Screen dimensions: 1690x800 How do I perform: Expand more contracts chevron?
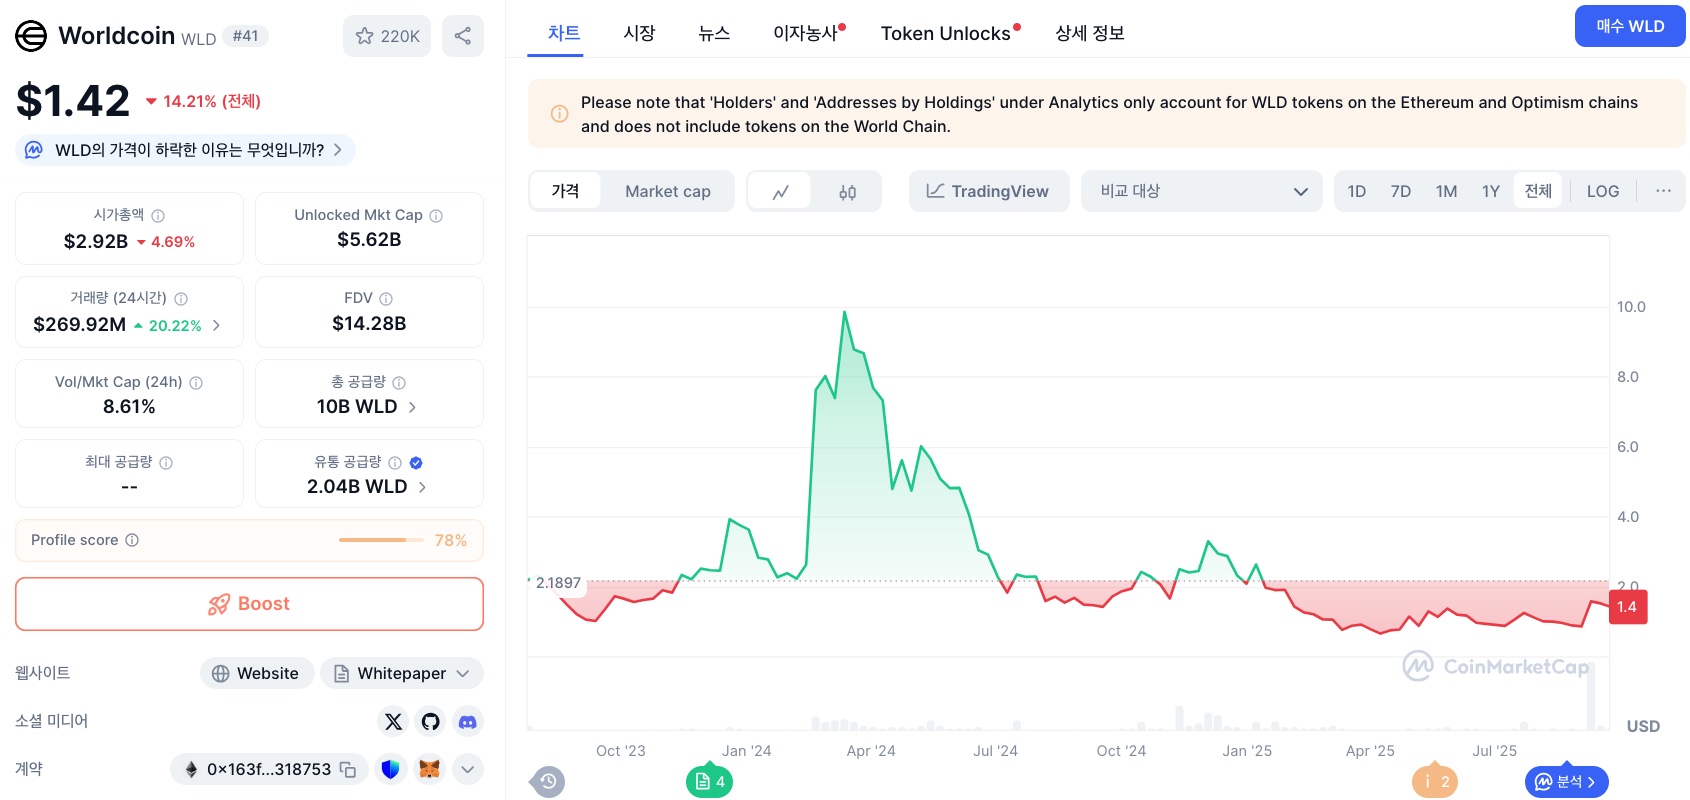467,769
